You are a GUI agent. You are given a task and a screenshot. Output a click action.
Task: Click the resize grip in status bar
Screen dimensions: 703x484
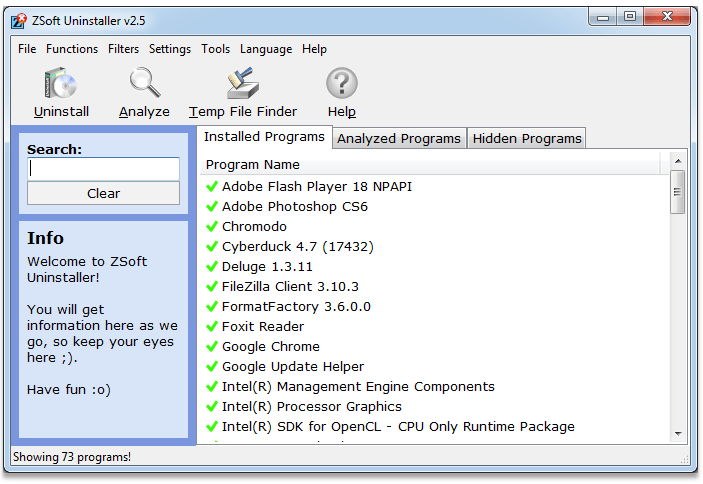pyautogui.click(x=684, y=459)
